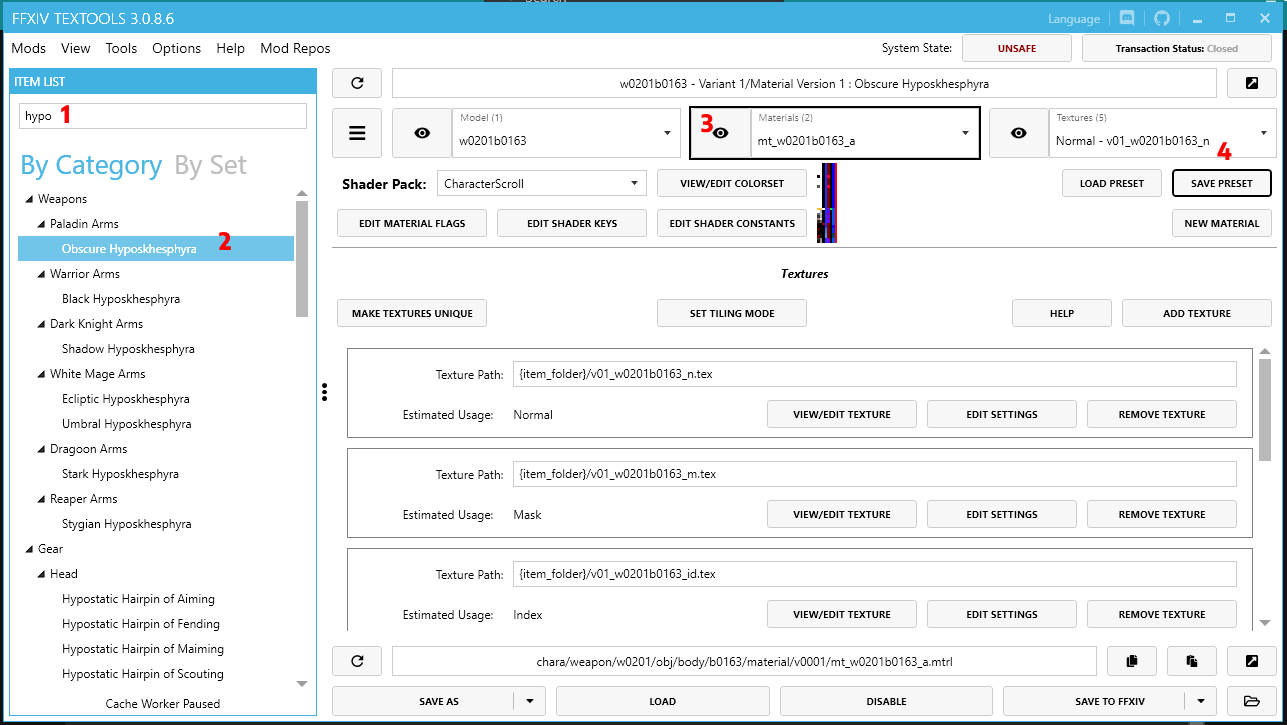Viewport: 1287px width, 725px height.
Task: Open the Options menu
Action: pos(176,48)
